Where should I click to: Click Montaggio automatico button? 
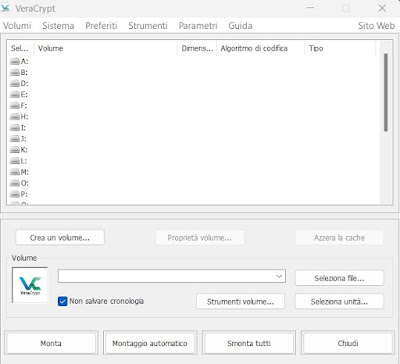tap(150, 343)
